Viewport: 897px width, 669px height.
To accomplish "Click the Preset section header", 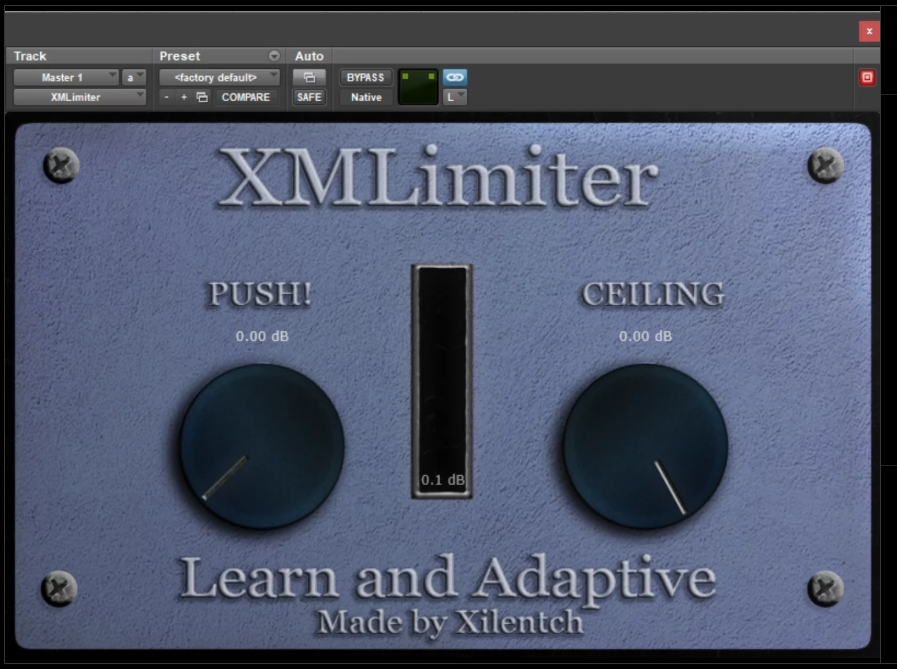I will (180, 56).
